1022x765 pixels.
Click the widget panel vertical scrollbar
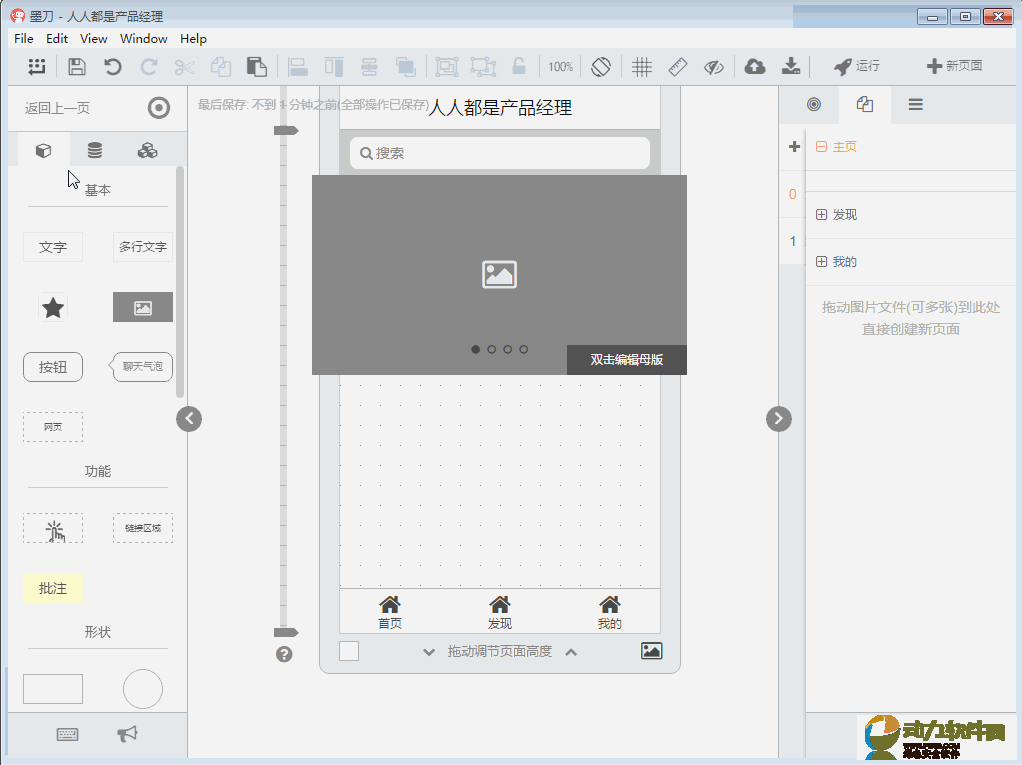(180, 282)
